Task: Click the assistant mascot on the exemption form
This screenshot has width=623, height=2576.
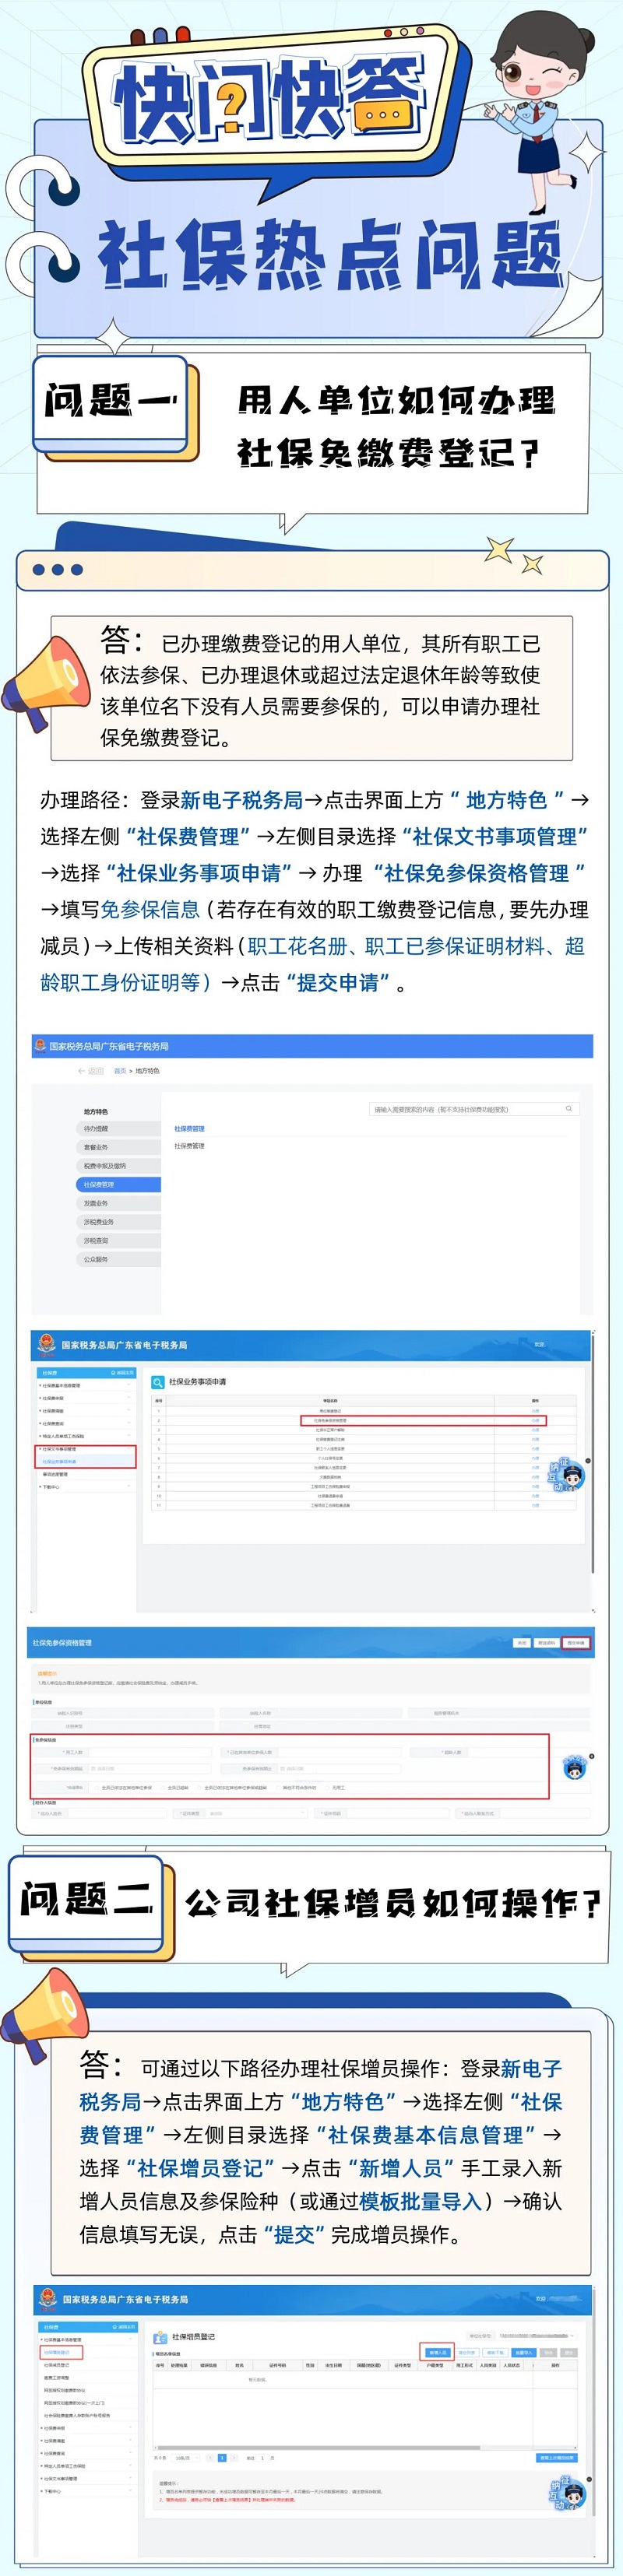Action: (x=573, y=1767)
